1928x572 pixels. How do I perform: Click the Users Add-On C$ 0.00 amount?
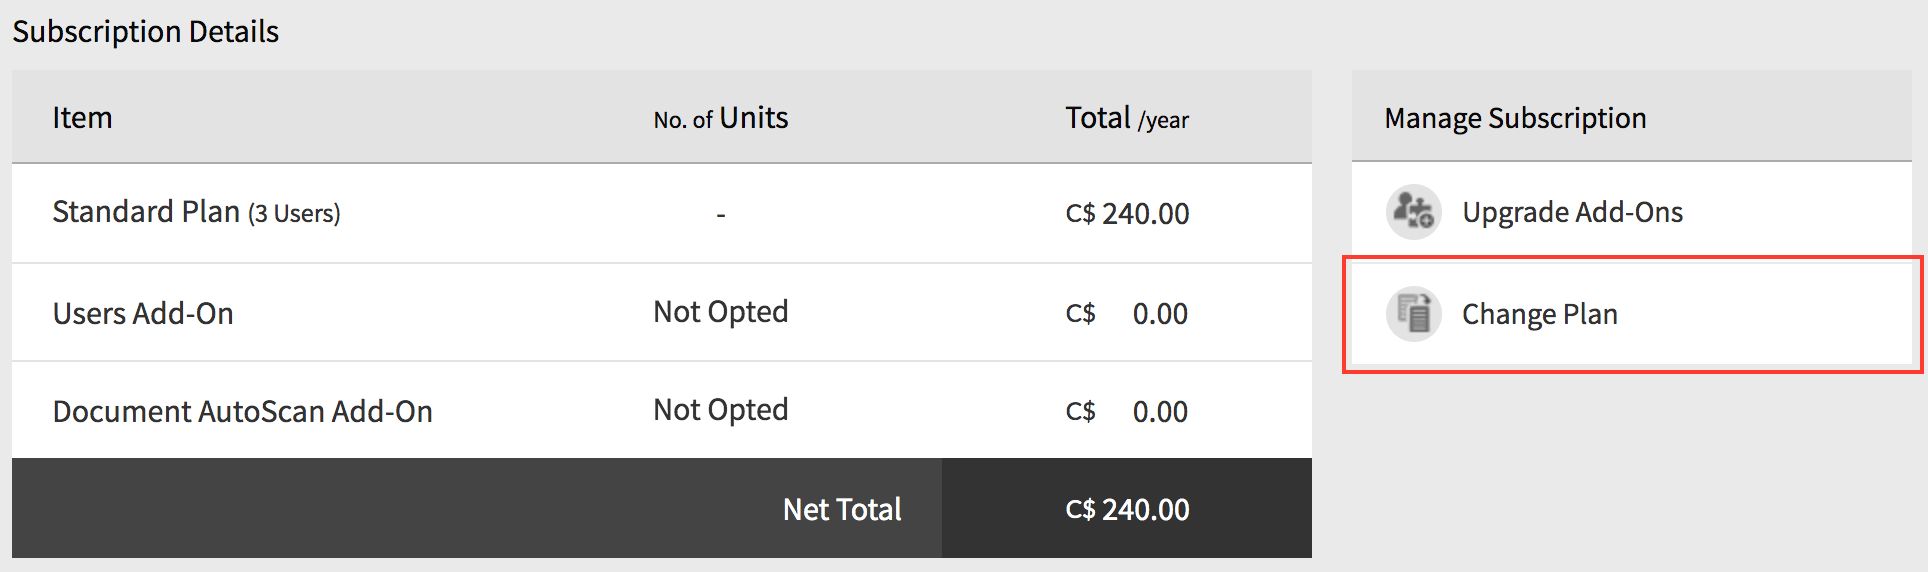click(1127, 313)
